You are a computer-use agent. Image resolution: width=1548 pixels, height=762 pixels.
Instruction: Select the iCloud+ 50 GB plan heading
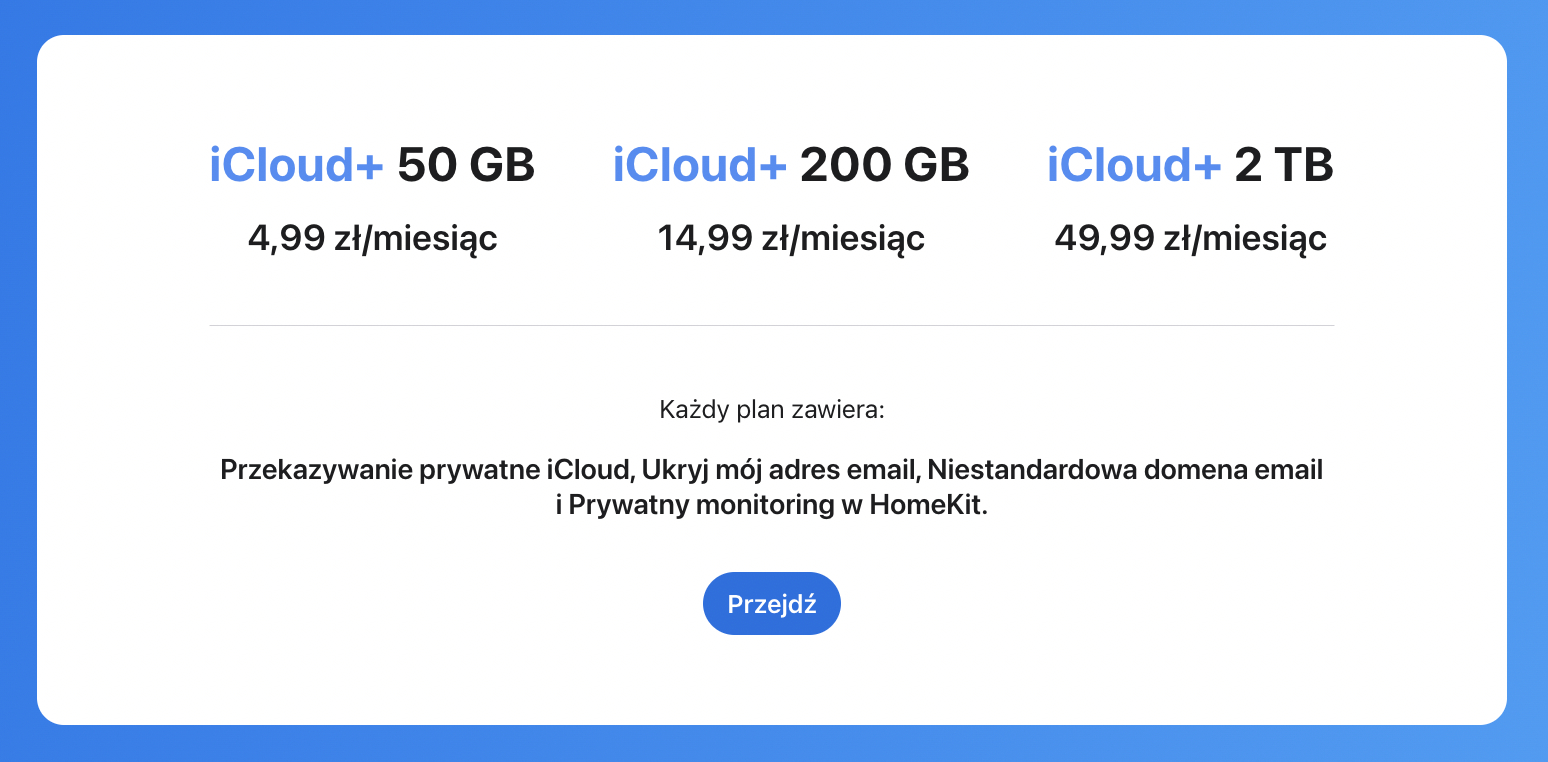point(372,165)
